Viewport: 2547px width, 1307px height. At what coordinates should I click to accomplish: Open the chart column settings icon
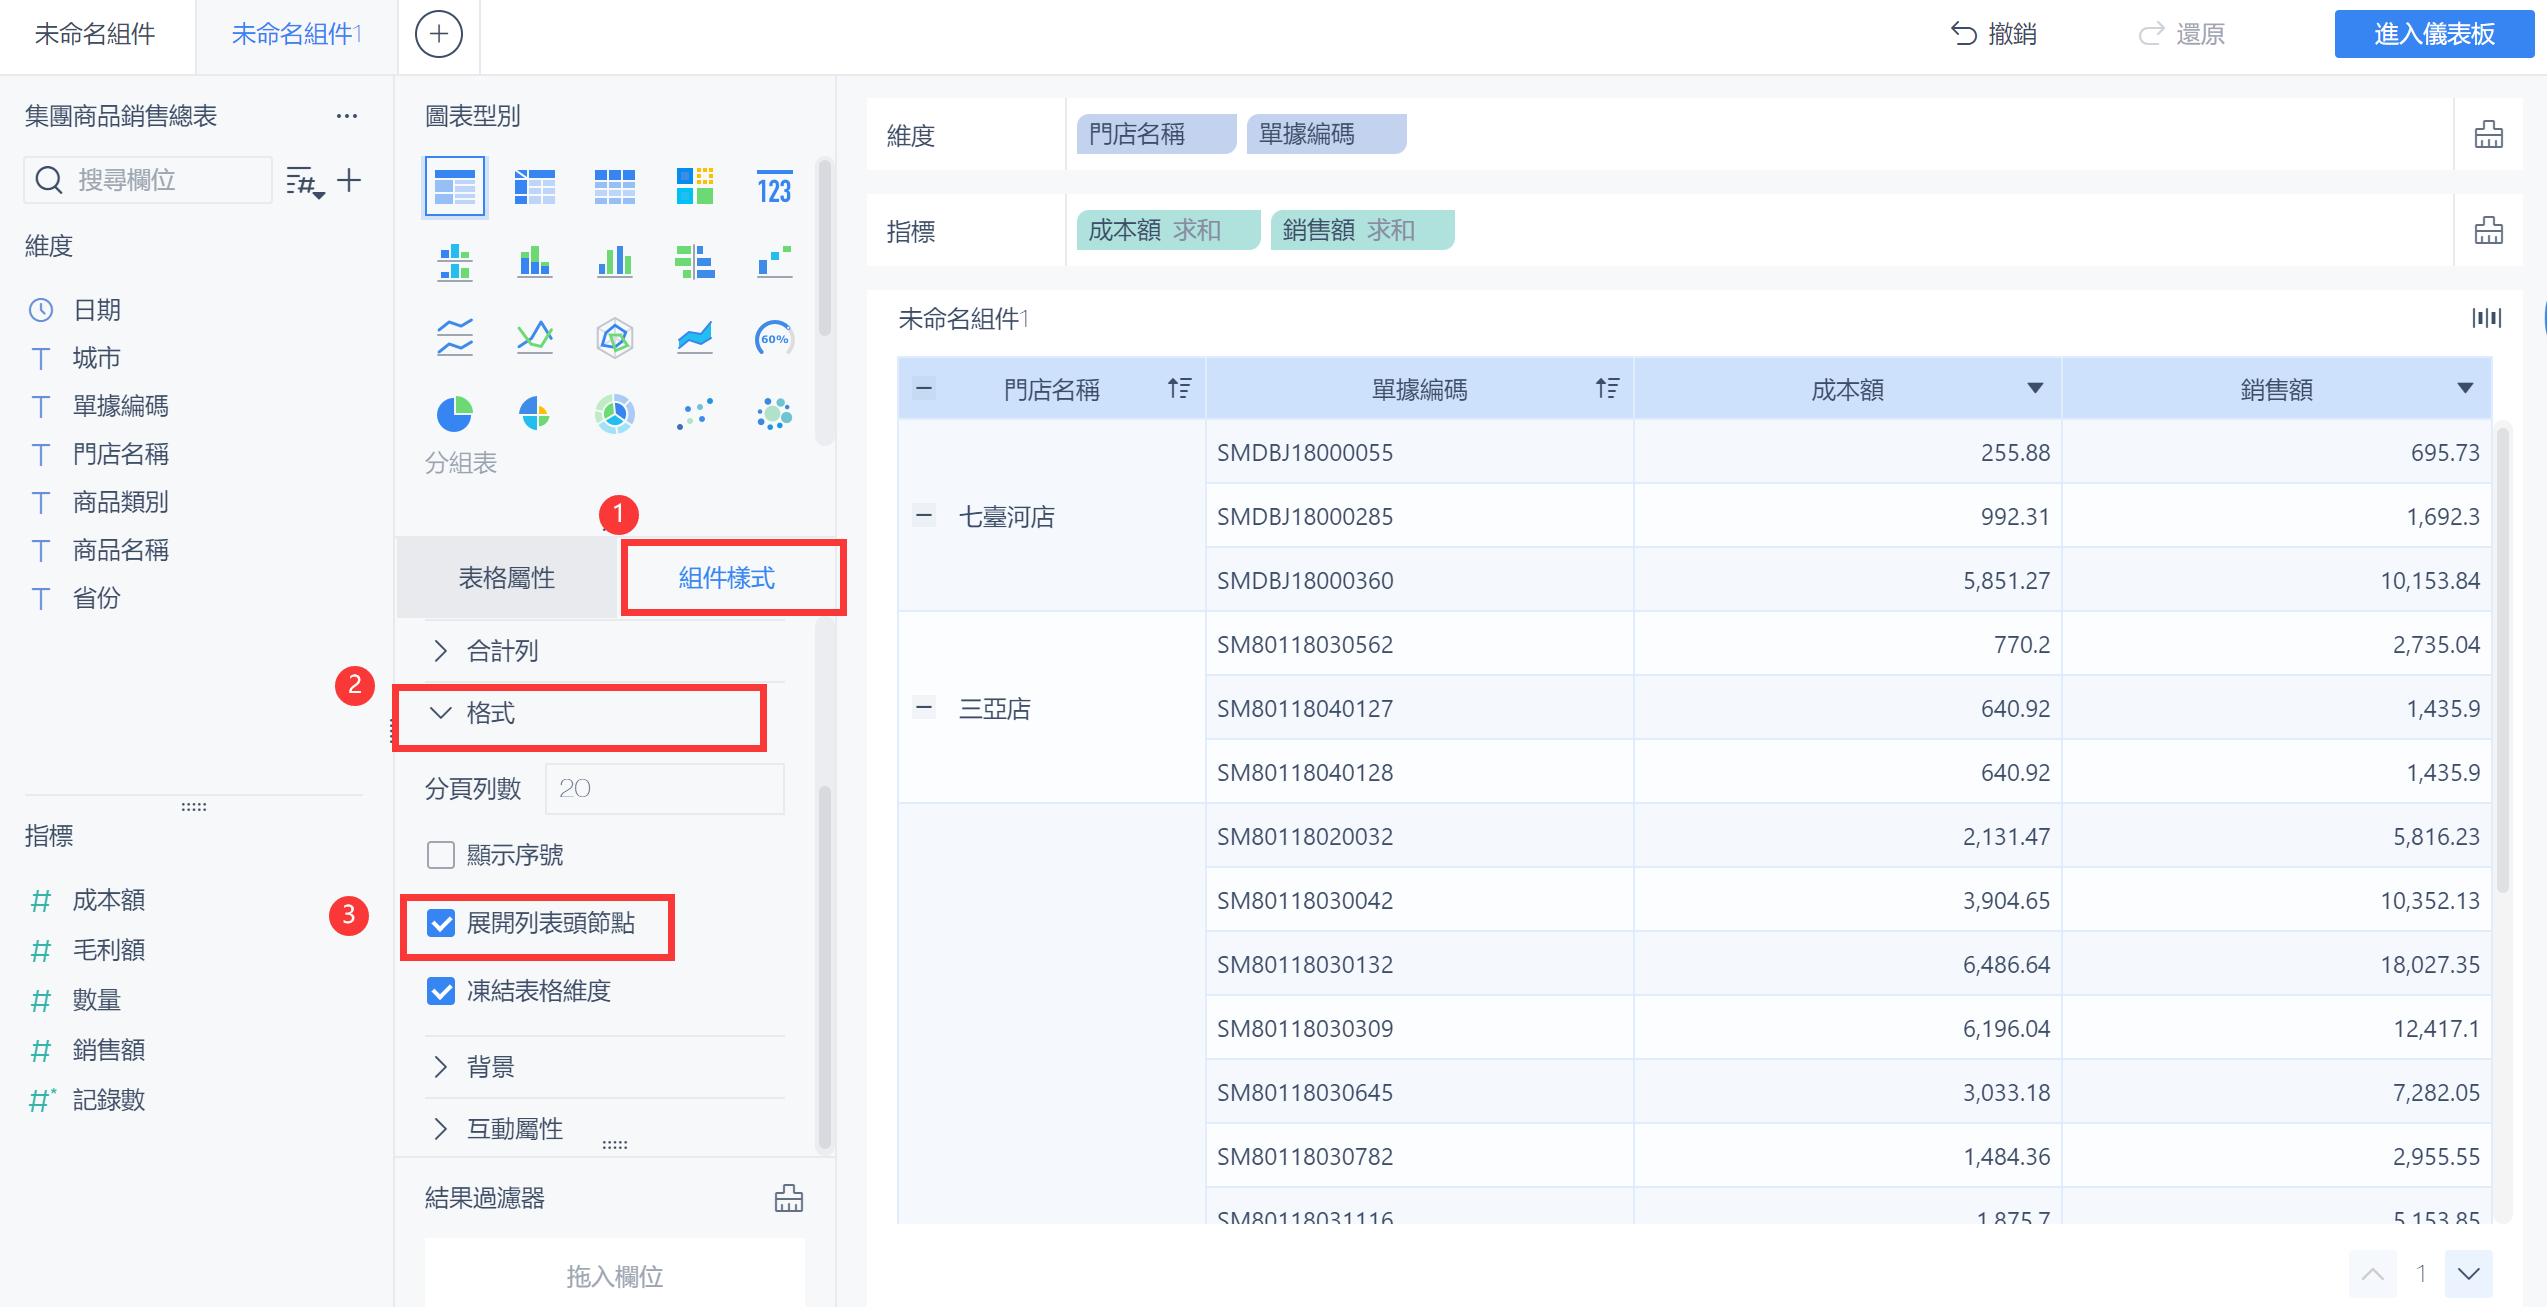click(2486, 318)
